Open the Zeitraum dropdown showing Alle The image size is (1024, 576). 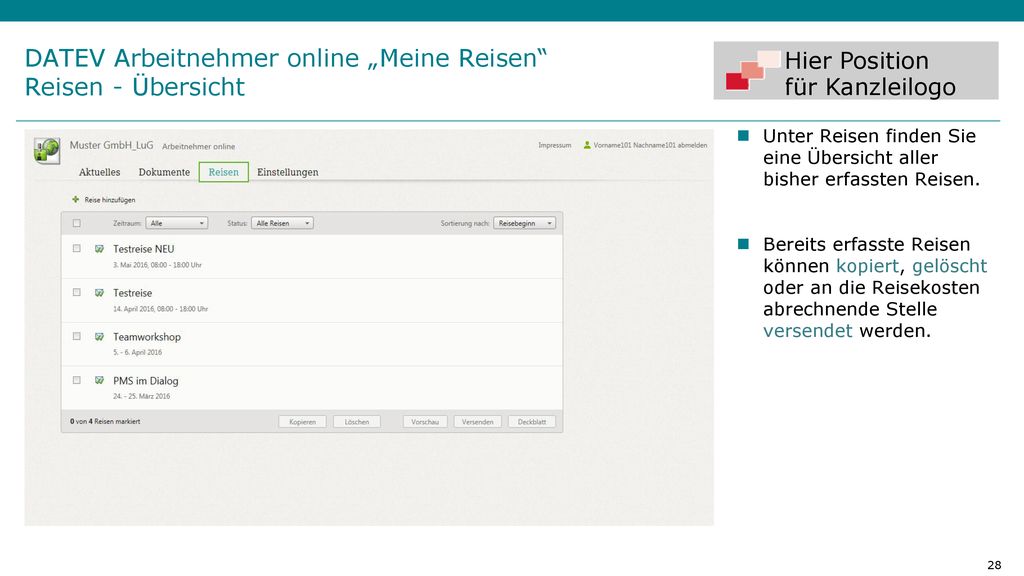(176, 223)
